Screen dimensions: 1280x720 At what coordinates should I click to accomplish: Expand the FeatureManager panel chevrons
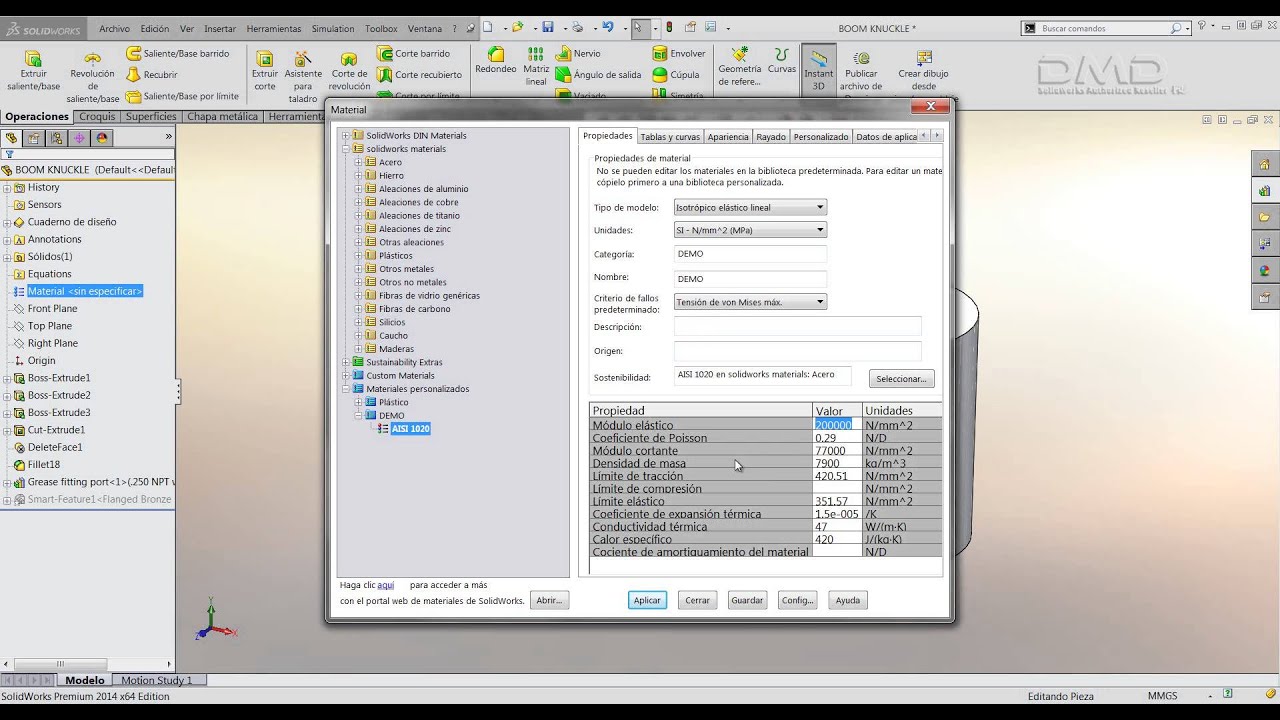[168, 137]
